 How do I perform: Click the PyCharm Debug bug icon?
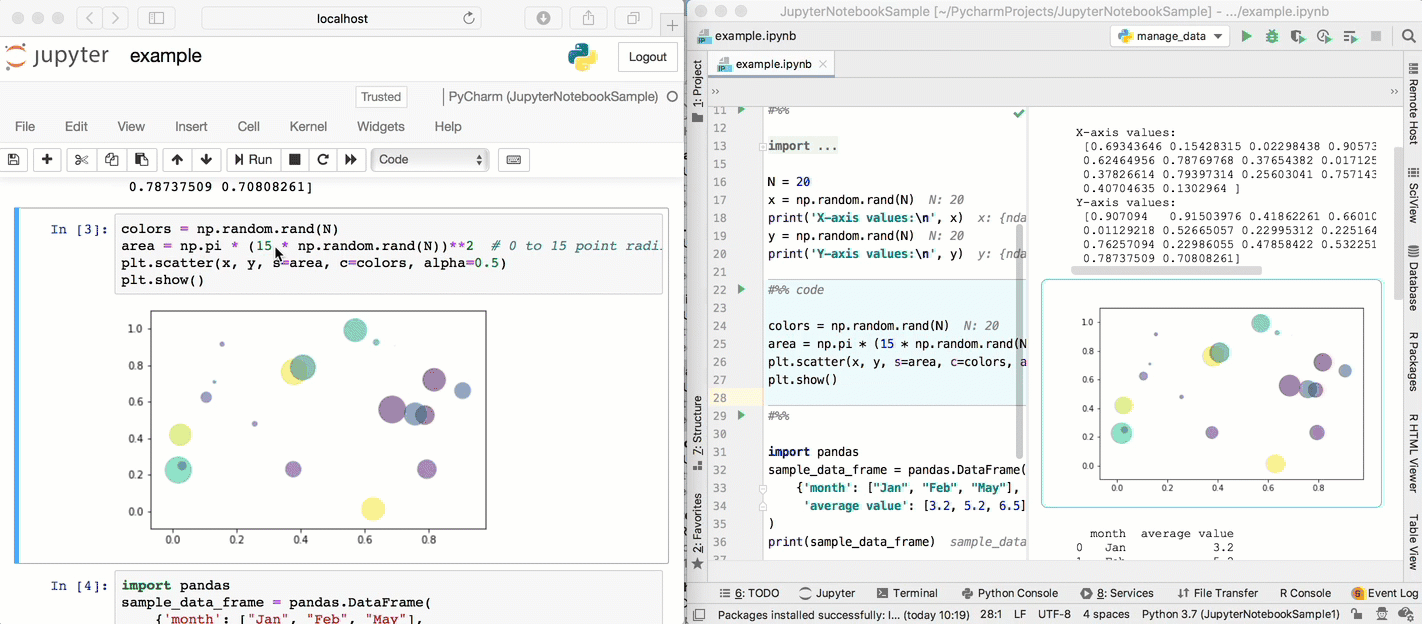1272,36
